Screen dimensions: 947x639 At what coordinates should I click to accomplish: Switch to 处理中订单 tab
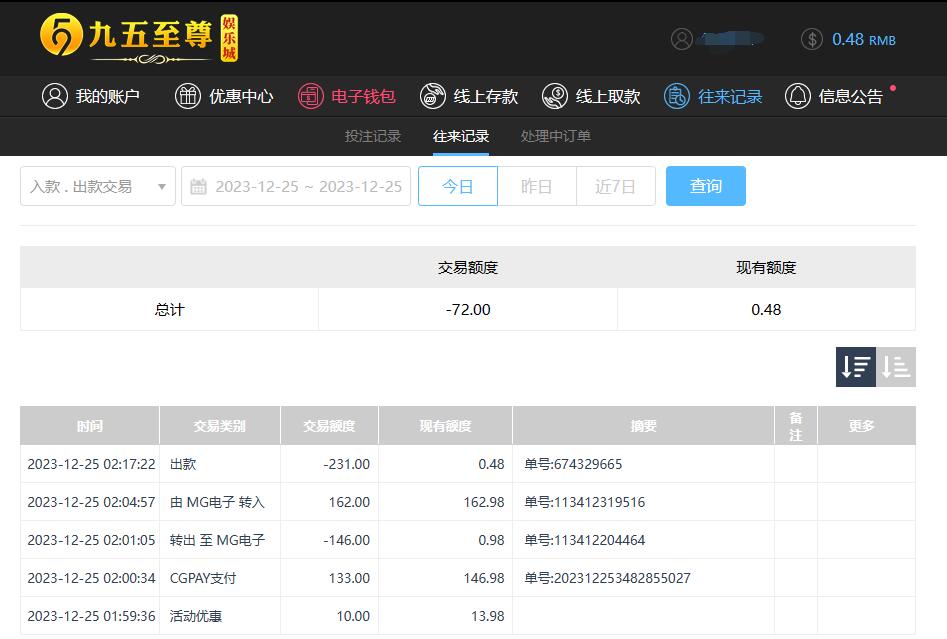pyautogui.click(x=556, y=136)
